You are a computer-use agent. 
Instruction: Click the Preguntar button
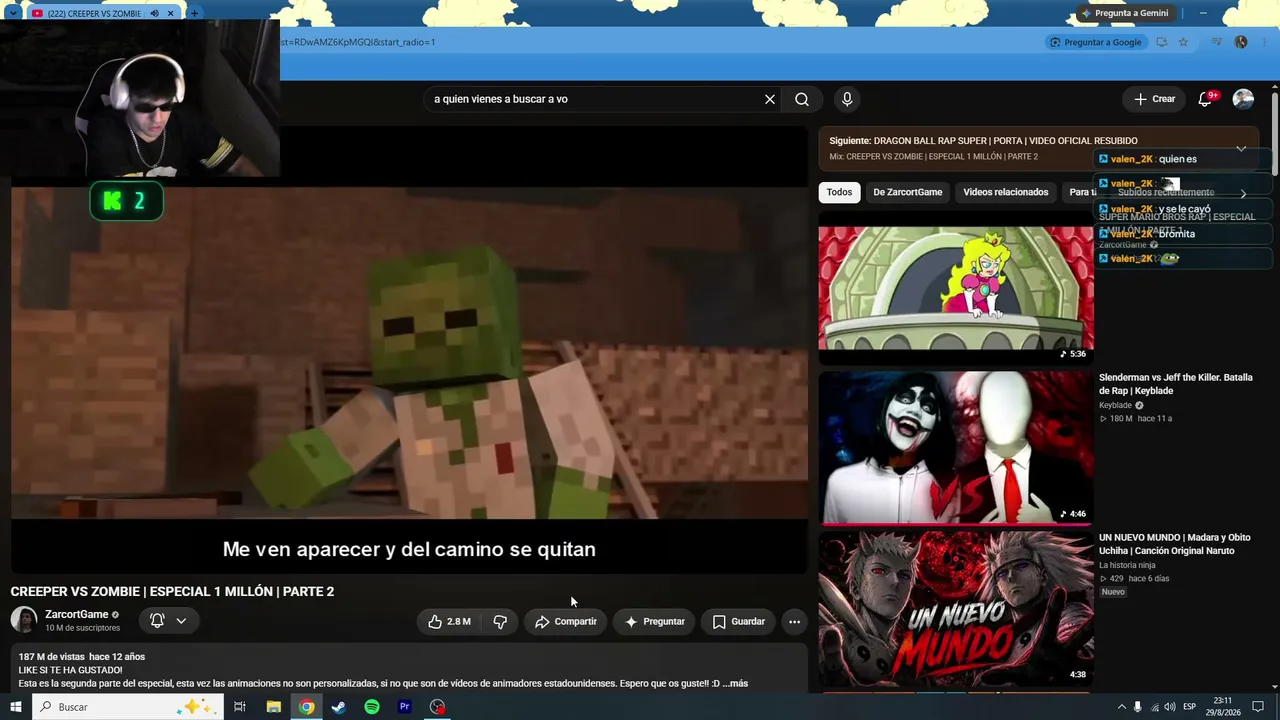click(655, 621)
